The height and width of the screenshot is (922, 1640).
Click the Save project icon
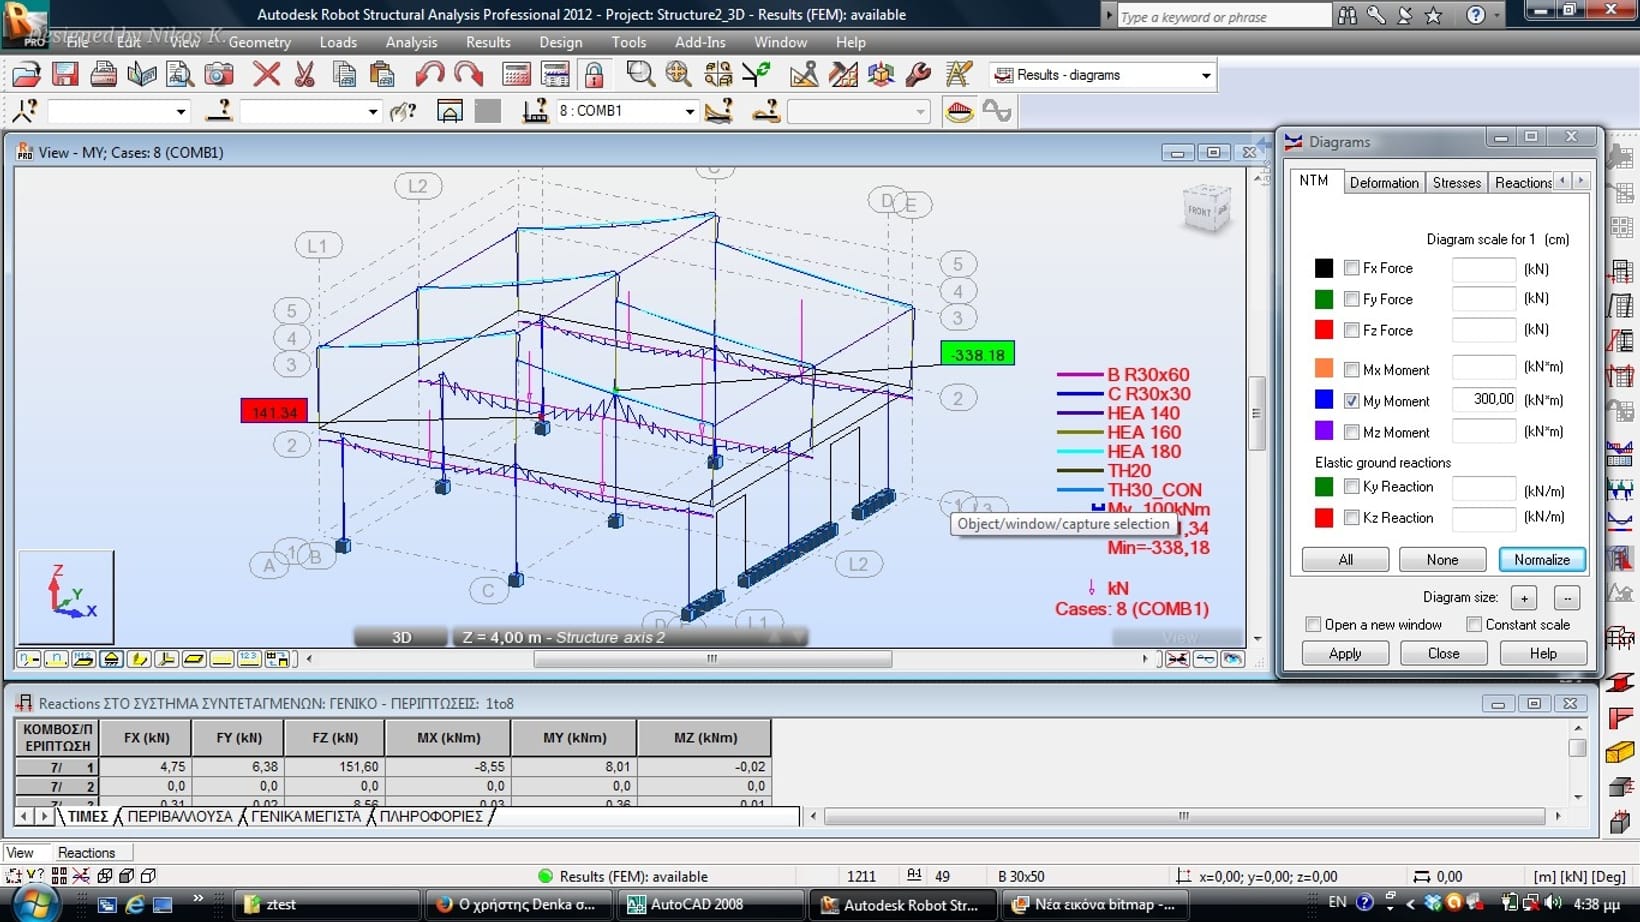pos(65,75)
